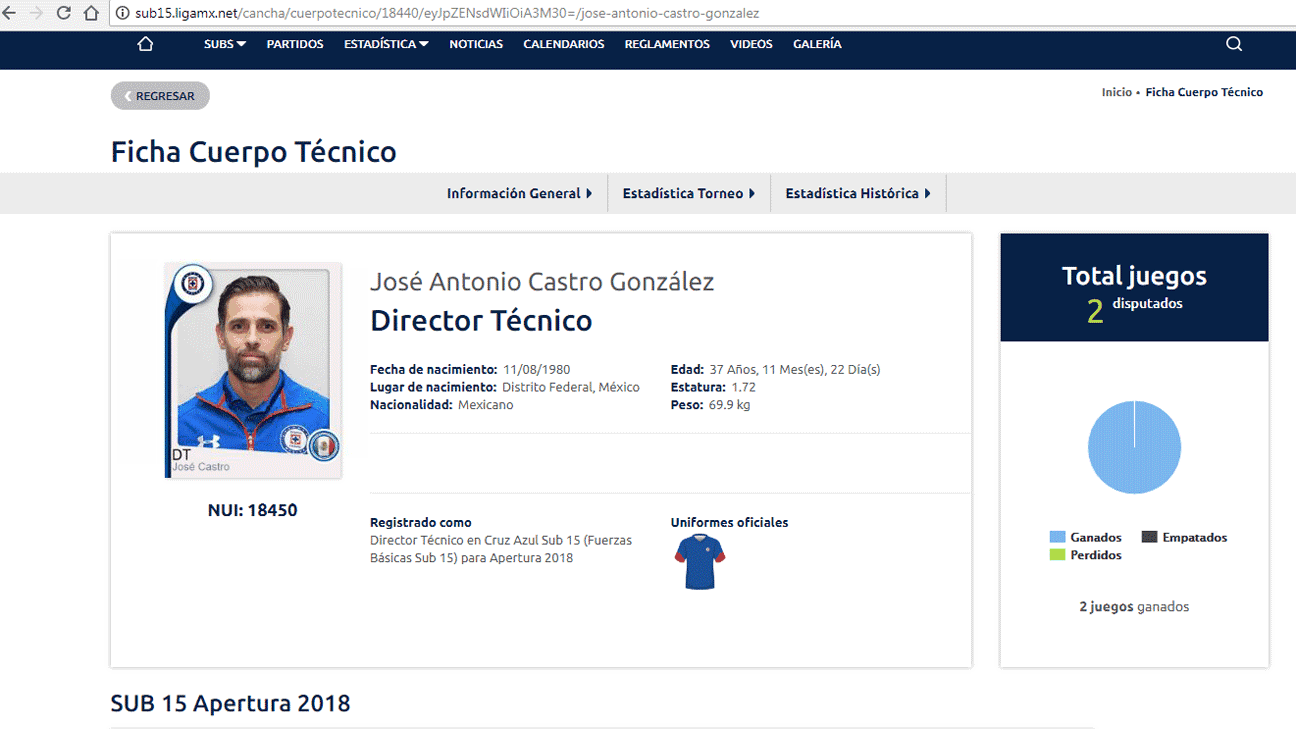
Task: Open the NOTICIAS menu item
Action: click(x=476, y=44)
